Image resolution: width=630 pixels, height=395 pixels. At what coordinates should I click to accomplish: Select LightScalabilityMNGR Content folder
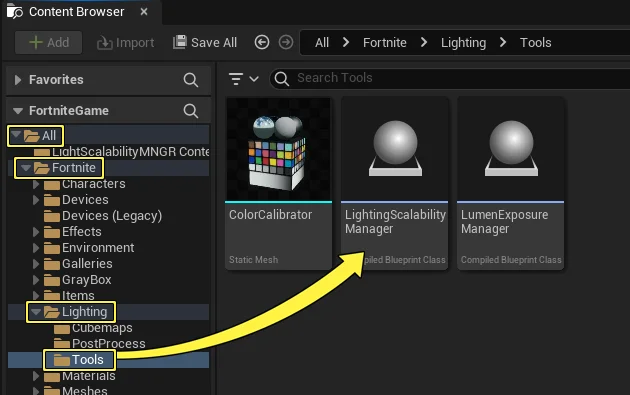[x=122, y=151]
